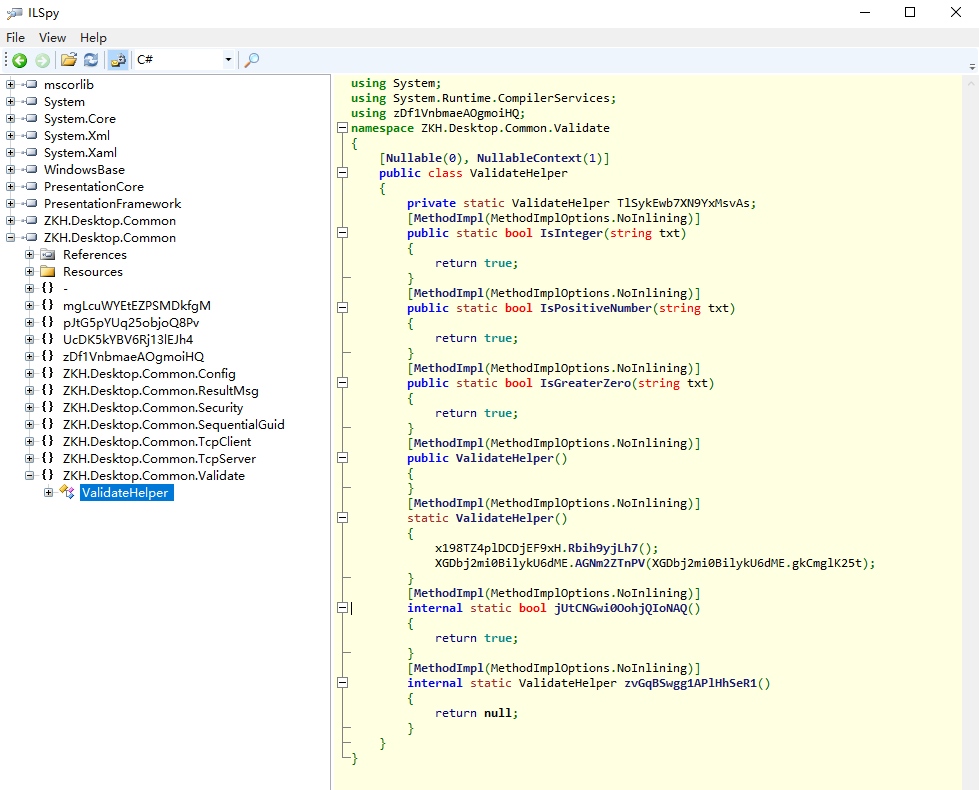The image size is (979, 790).
Task: Minimize the ILSpy window
Action: tap(865, 12)
